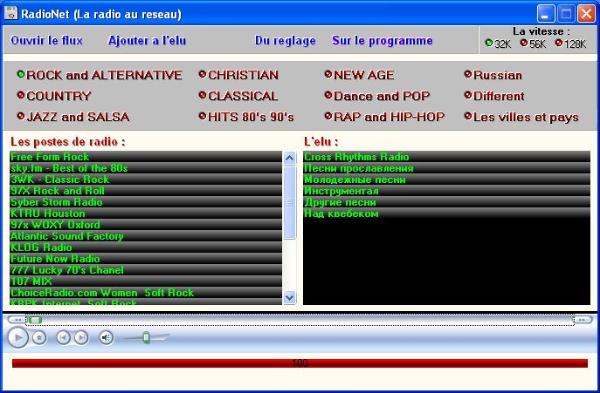The width and height of the screenshot is (600, 393).
Task: Close the RadioNet window
Action: [x=586, y=14]
